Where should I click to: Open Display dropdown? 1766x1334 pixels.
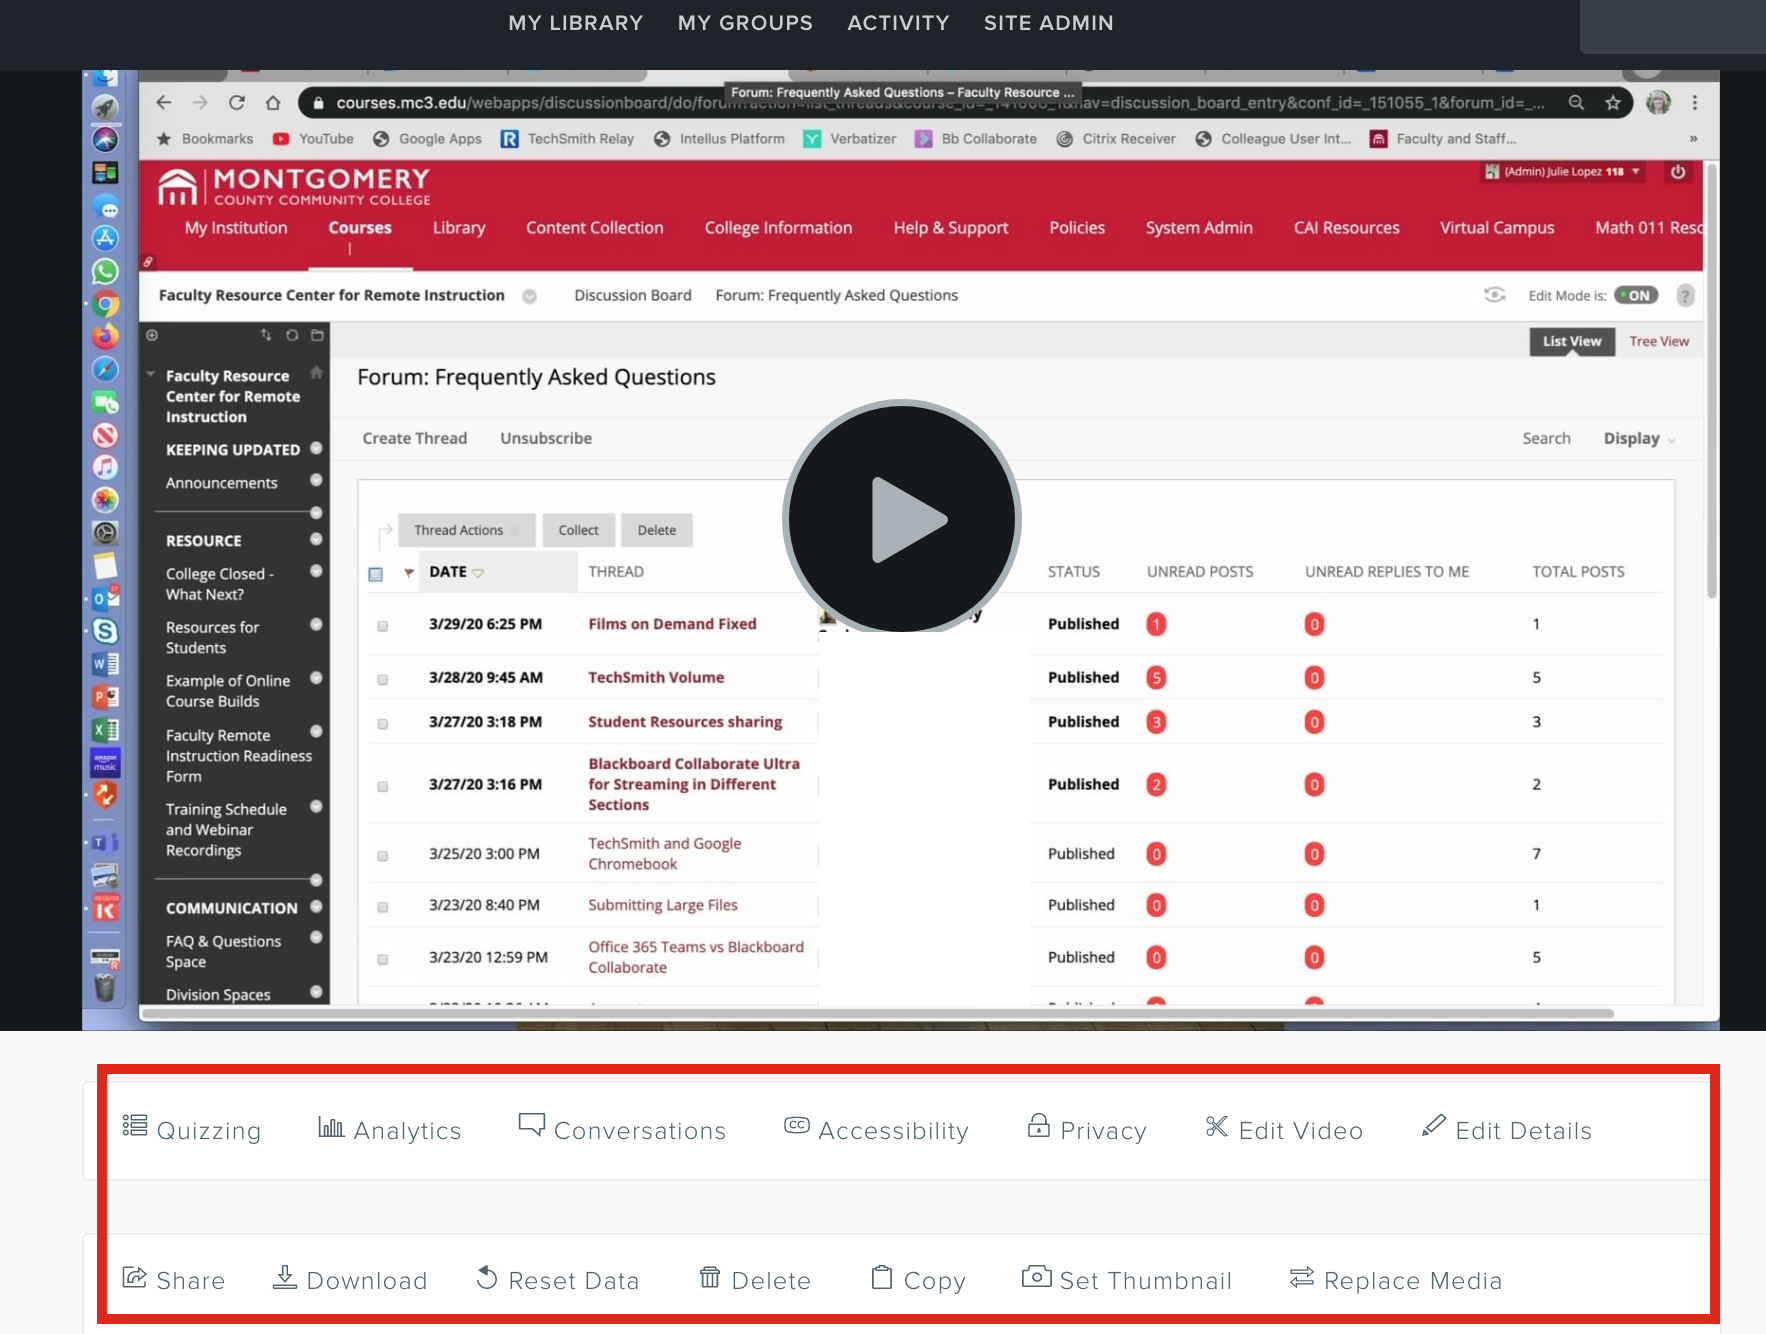1639,438
